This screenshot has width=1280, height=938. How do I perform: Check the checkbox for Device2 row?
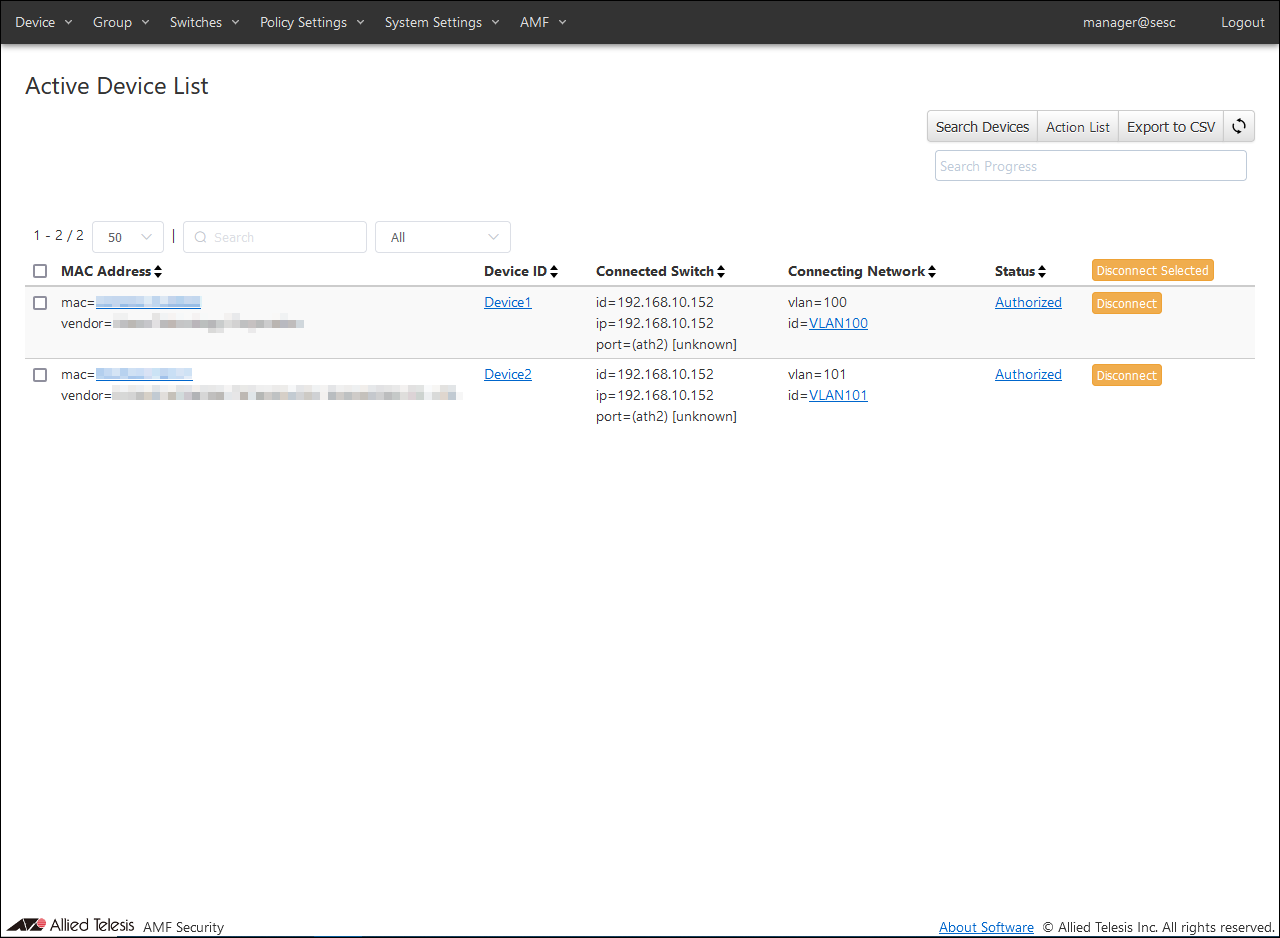[x=40, y=375]
